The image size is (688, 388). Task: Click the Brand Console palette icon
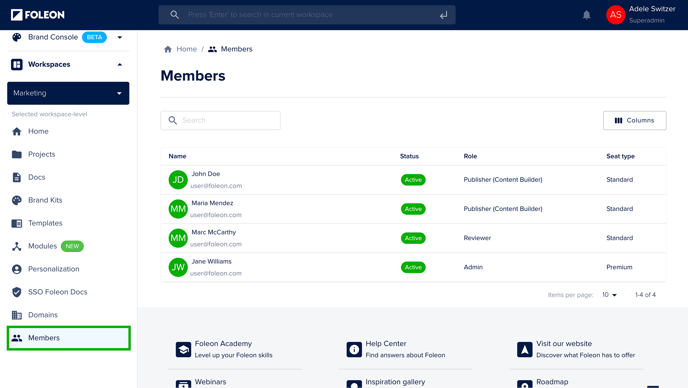[17, 37]
